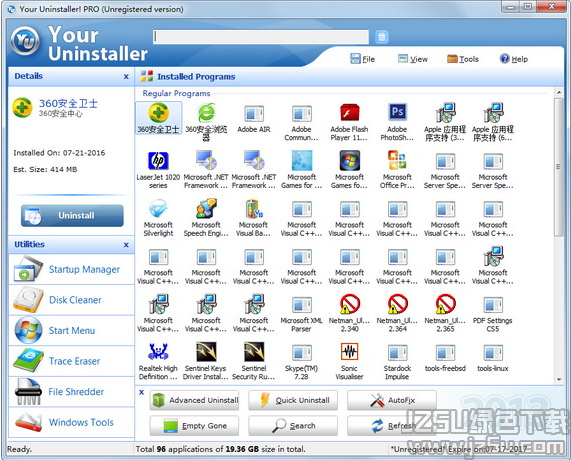This screenshot has width=571, height=460.
Task: Open Disk Cleaner utility
Action: click(71, 300)
